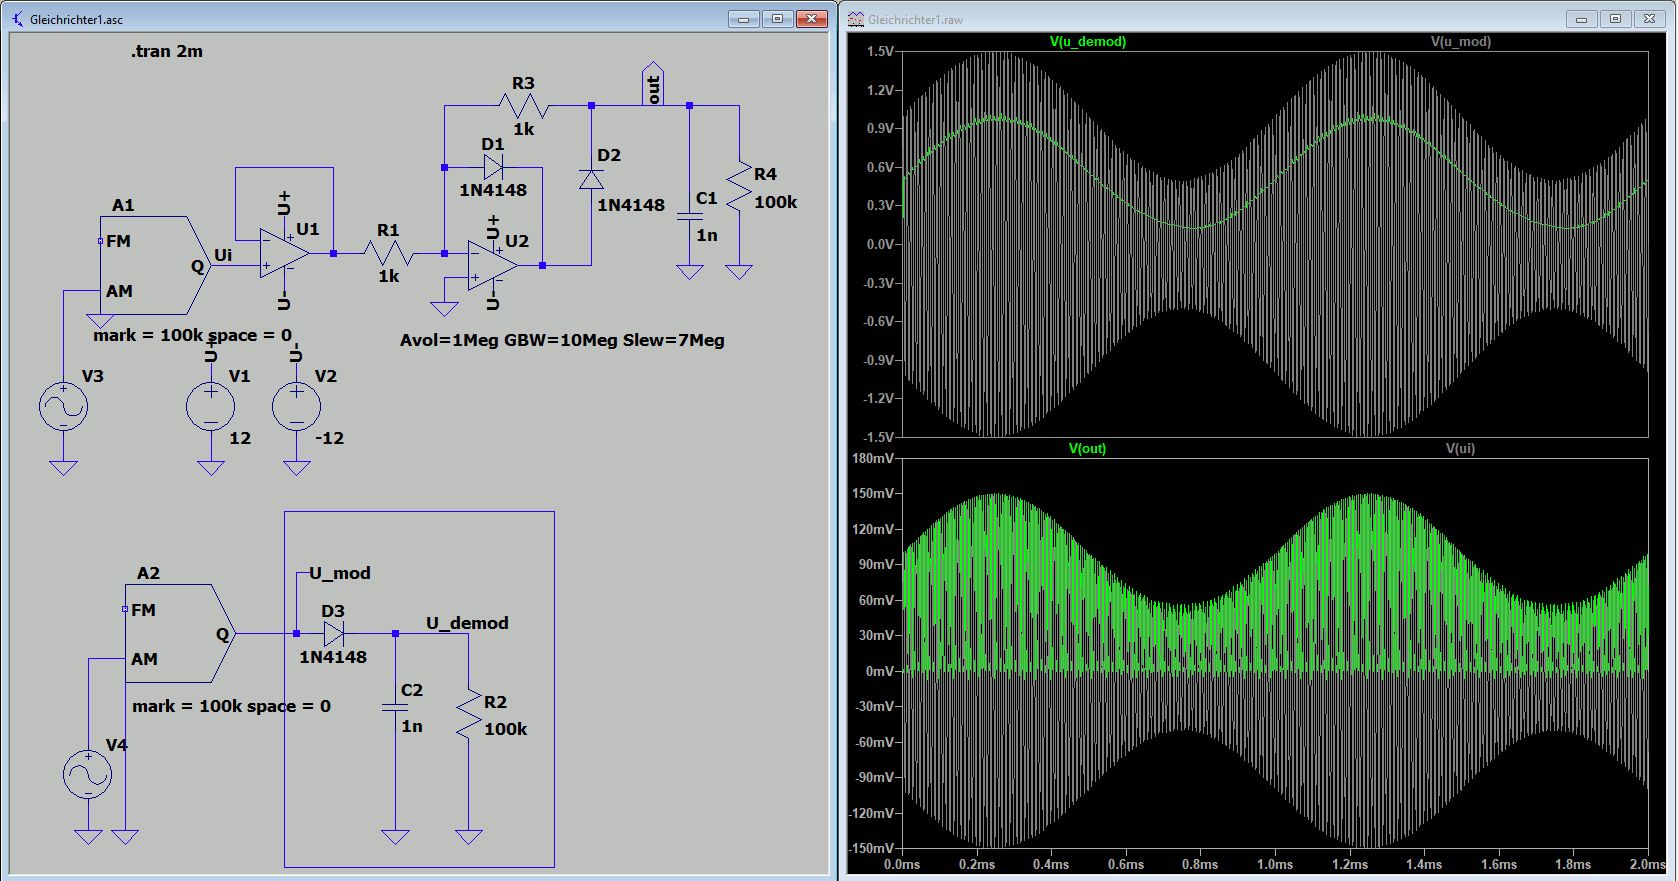Viewport: 1678px width, 881px height.
Task: Click the D1 diode symbol
Action: (x=493, y=167)
